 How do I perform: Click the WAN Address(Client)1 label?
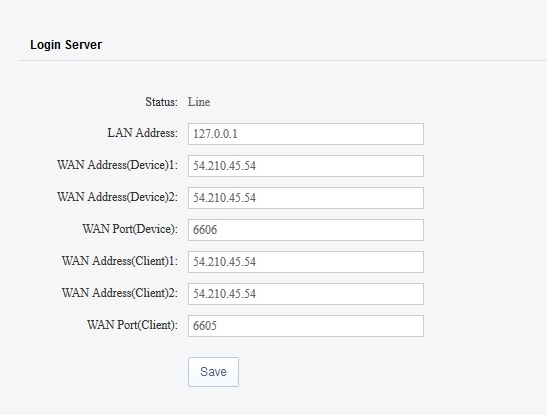pos(120,261)
